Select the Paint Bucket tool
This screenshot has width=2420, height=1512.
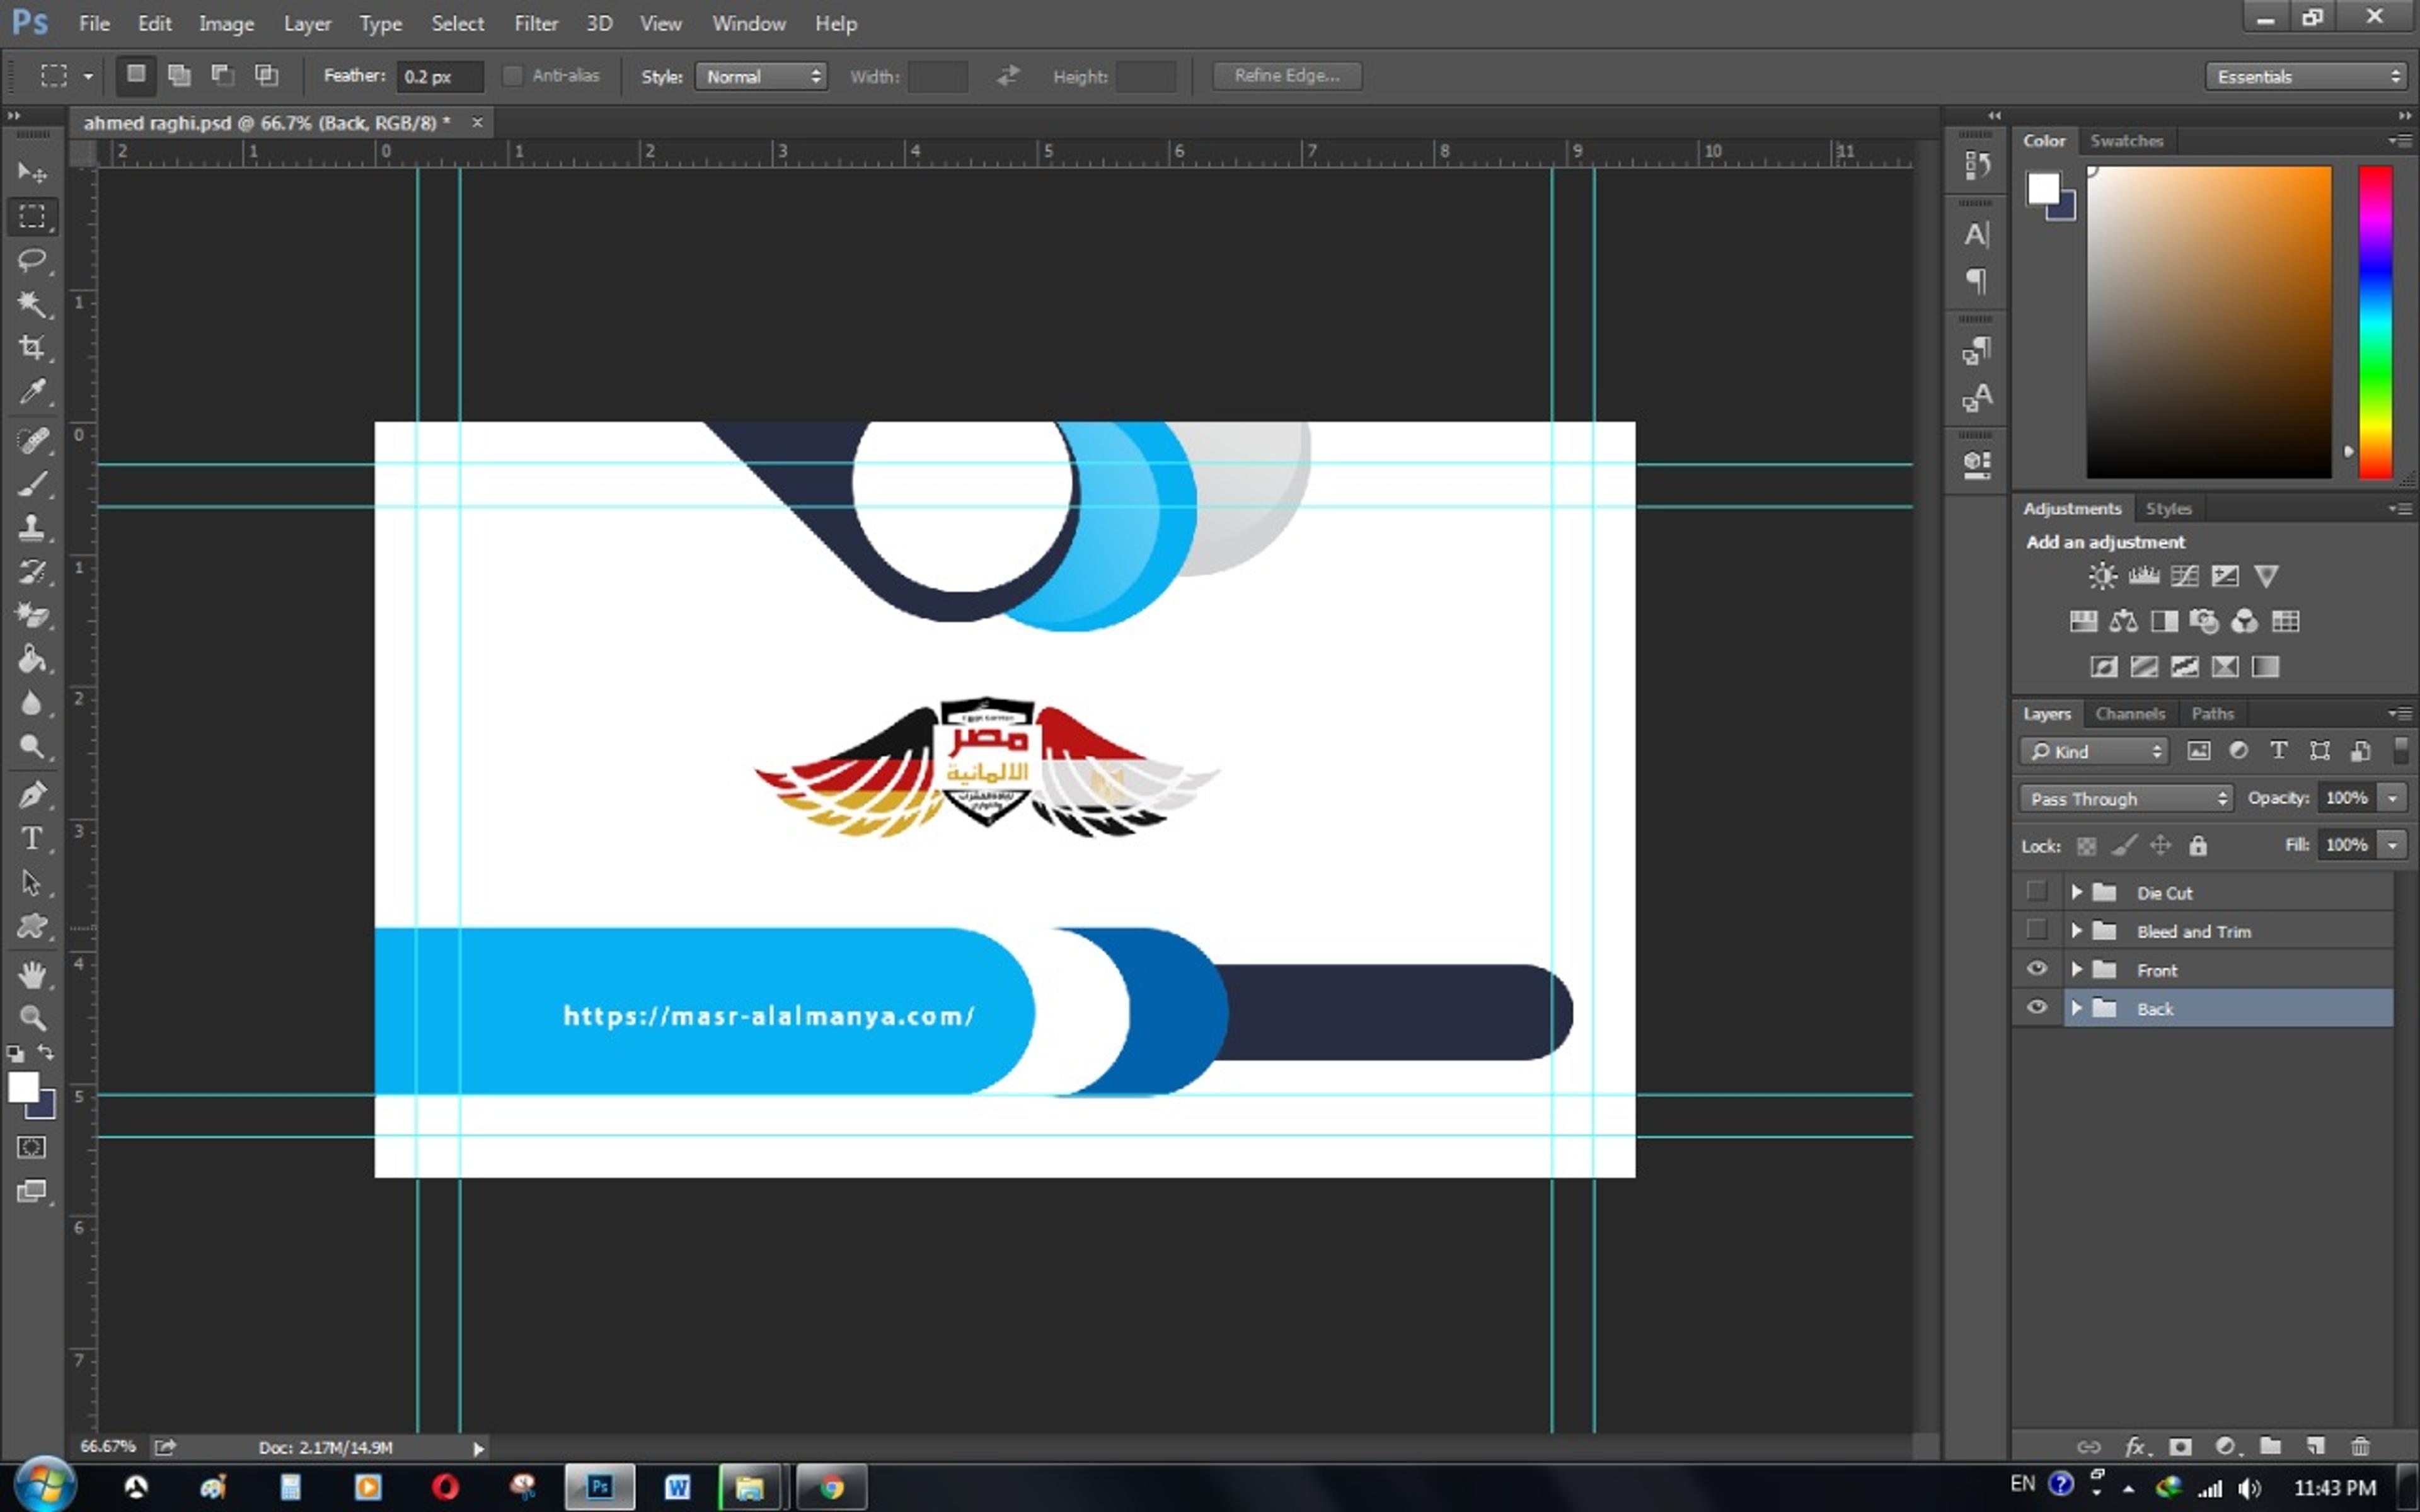(x=32, y=659)
